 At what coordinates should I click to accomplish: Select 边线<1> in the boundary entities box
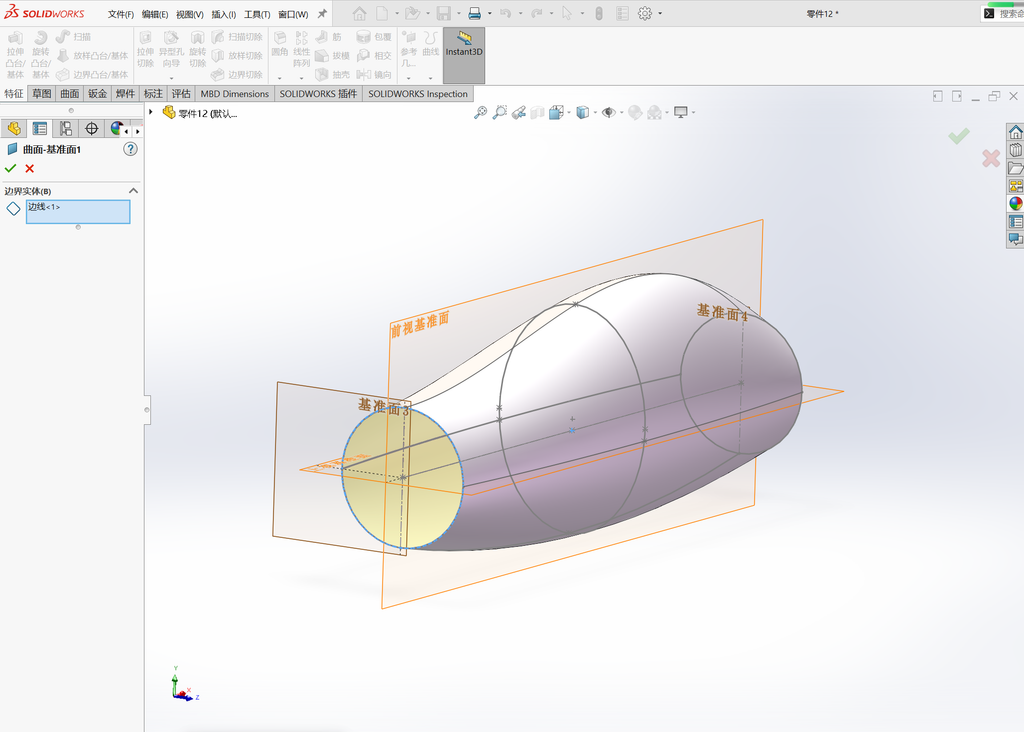click(44, 207)
